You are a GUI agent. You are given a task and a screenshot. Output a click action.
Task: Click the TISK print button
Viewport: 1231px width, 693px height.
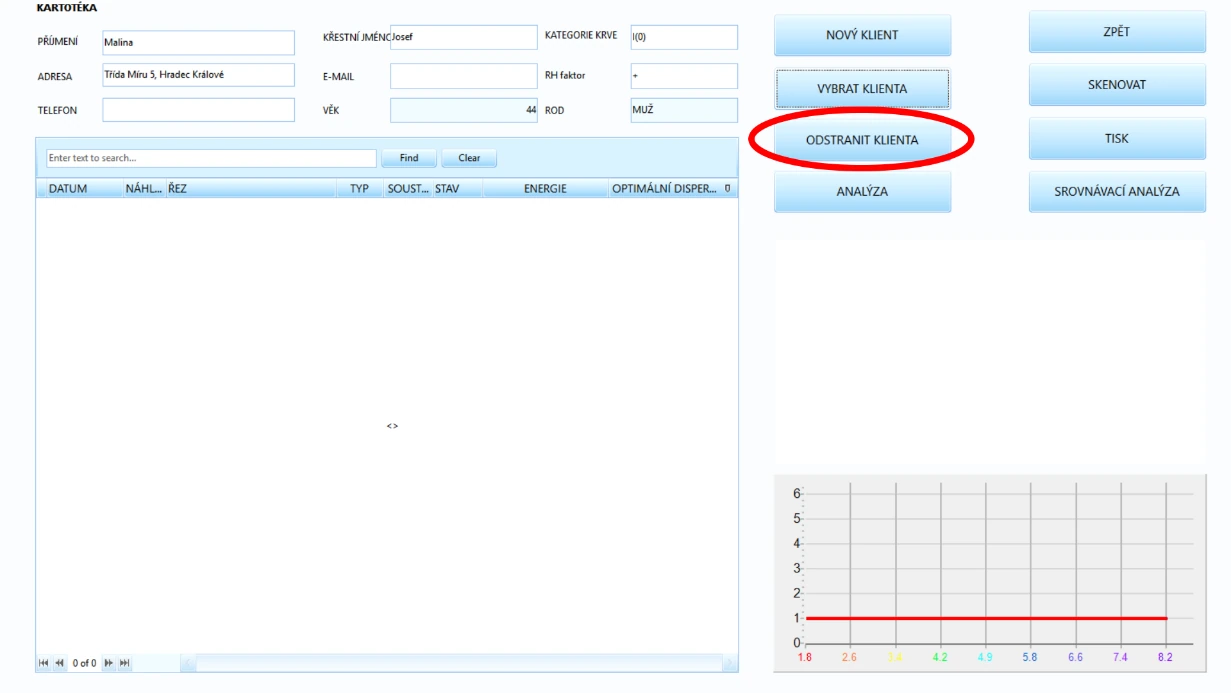[1117, 139]
